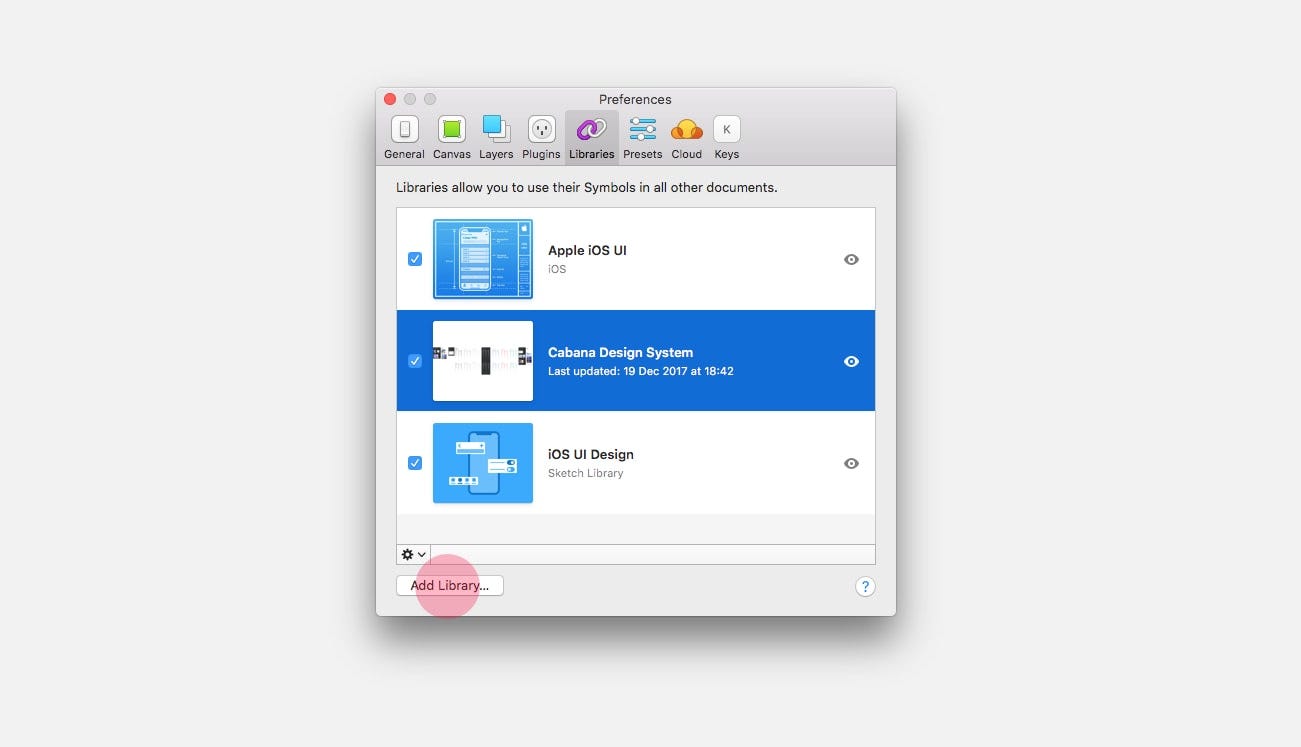Image resolution: width=1301 pixels, height=747 pixels.
Task: Uncheck the iOS UI Design library checkbox
Action: [415, 463]
